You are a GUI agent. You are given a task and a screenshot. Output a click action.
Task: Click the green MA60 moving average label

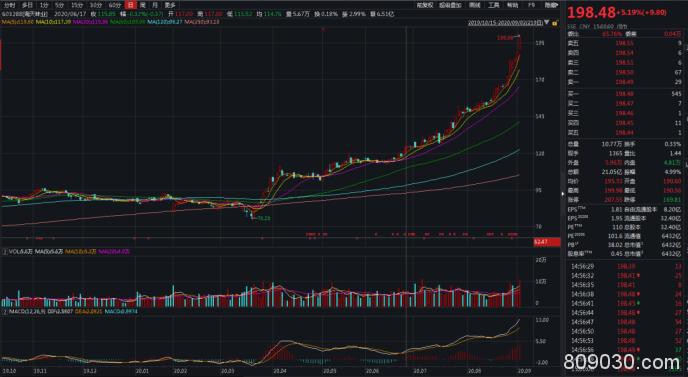click(128, 22)
